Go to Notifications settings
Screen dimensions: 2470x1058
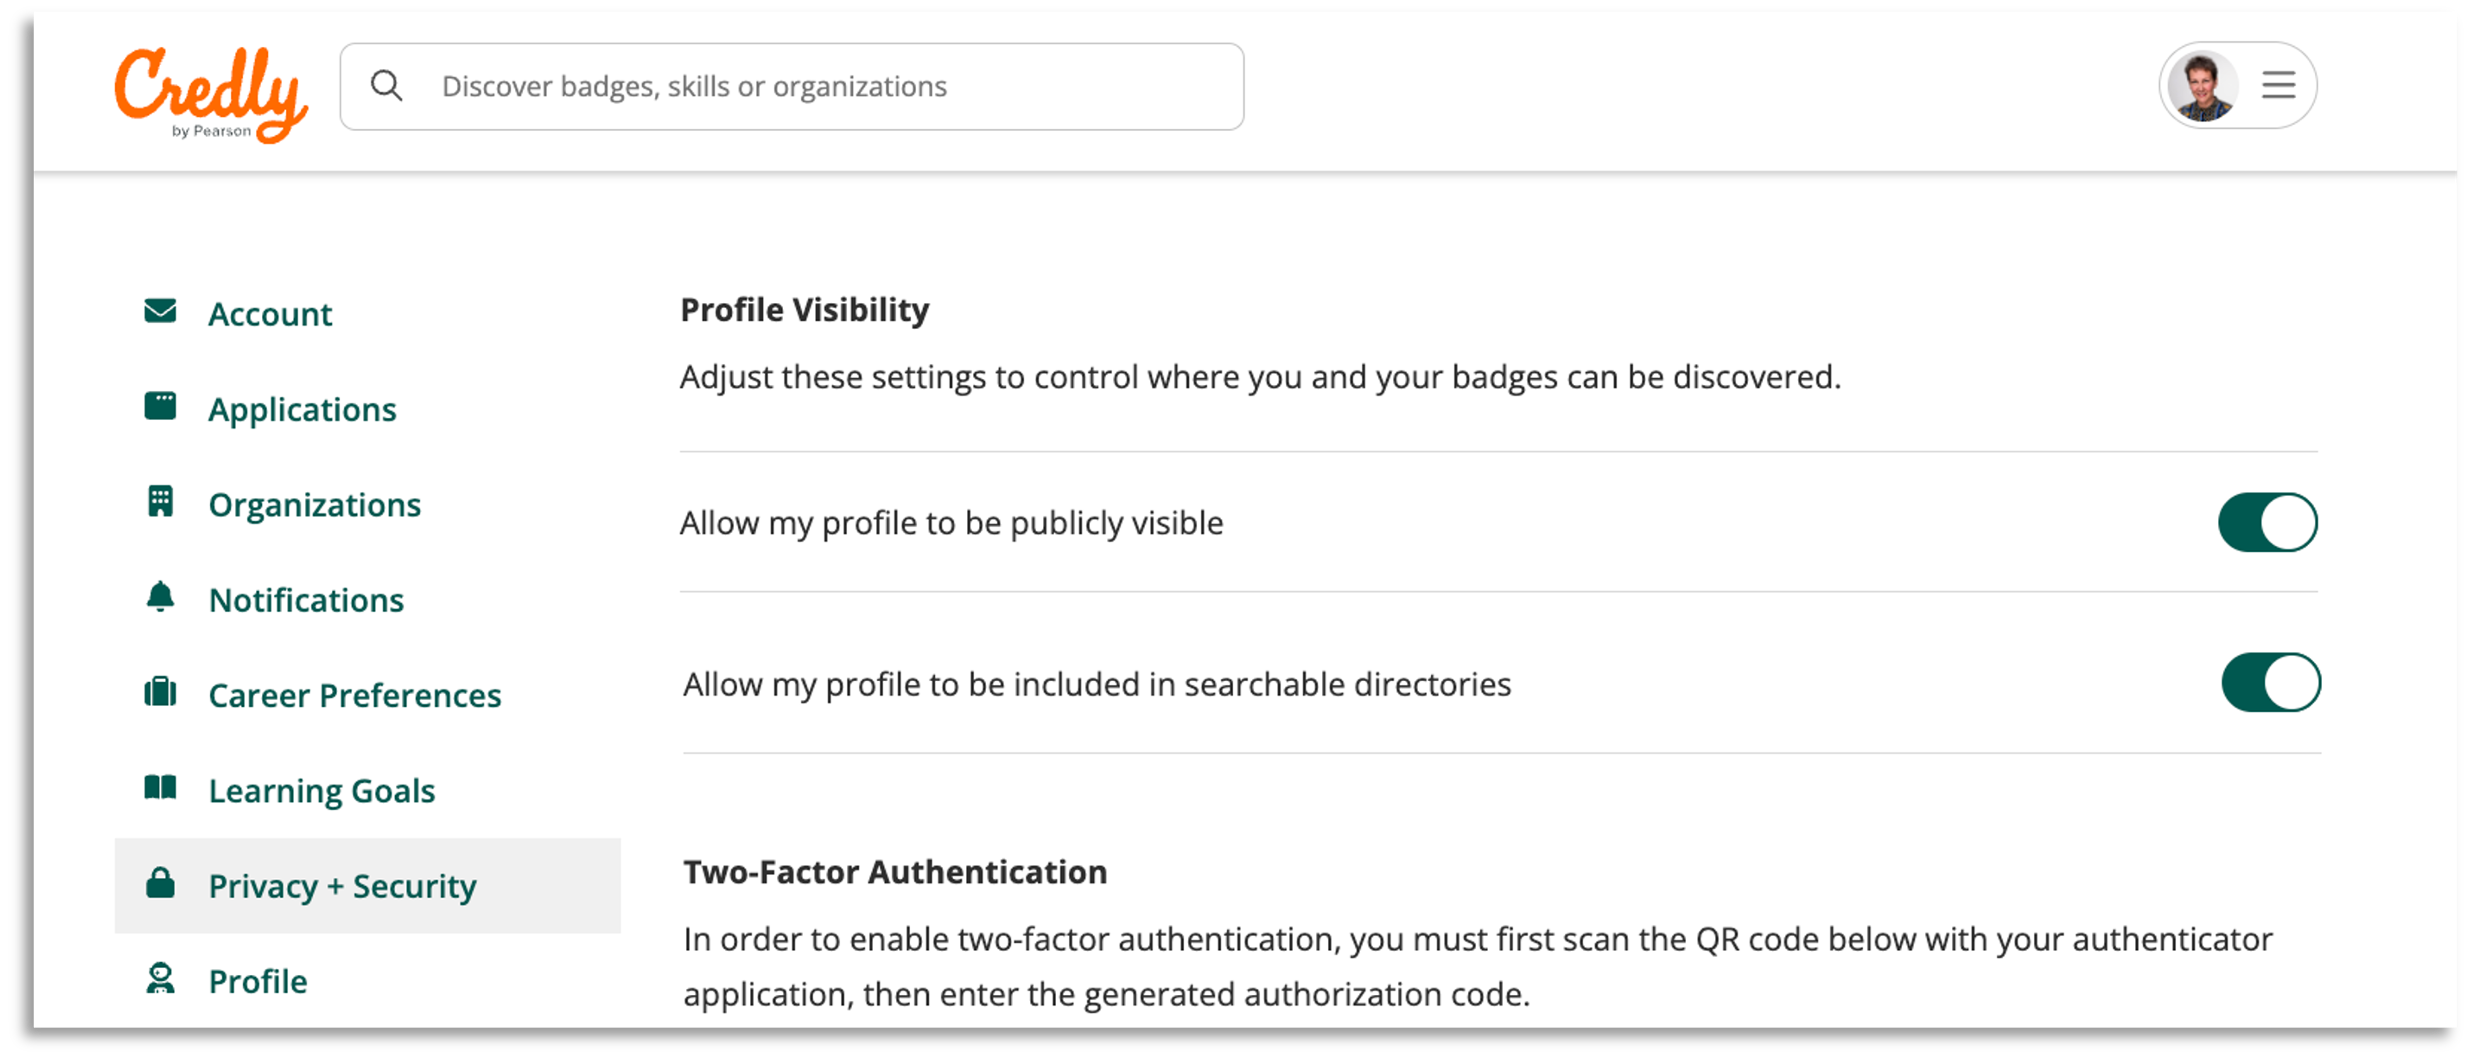coord(306,600)
